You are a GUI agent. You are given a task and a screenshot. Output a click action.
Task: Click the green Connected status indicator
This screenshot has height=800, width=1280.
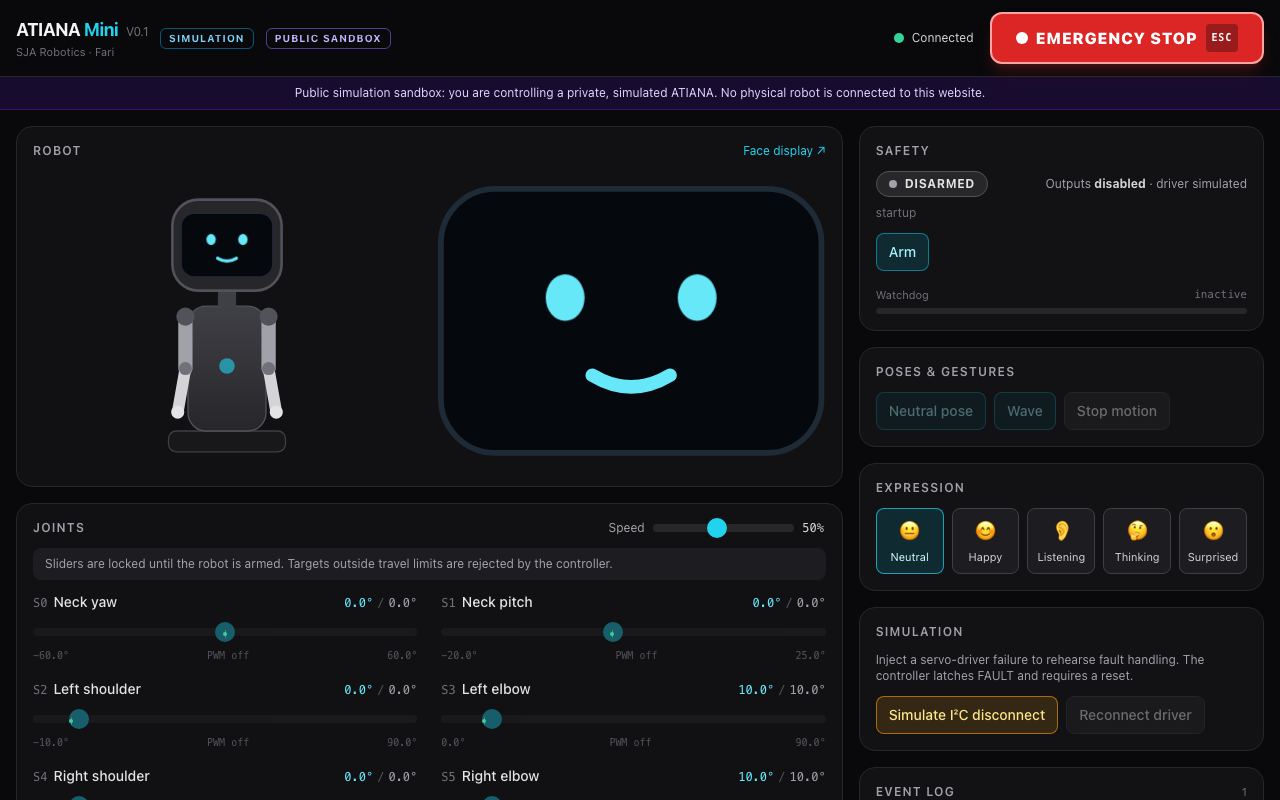(934, 38)
